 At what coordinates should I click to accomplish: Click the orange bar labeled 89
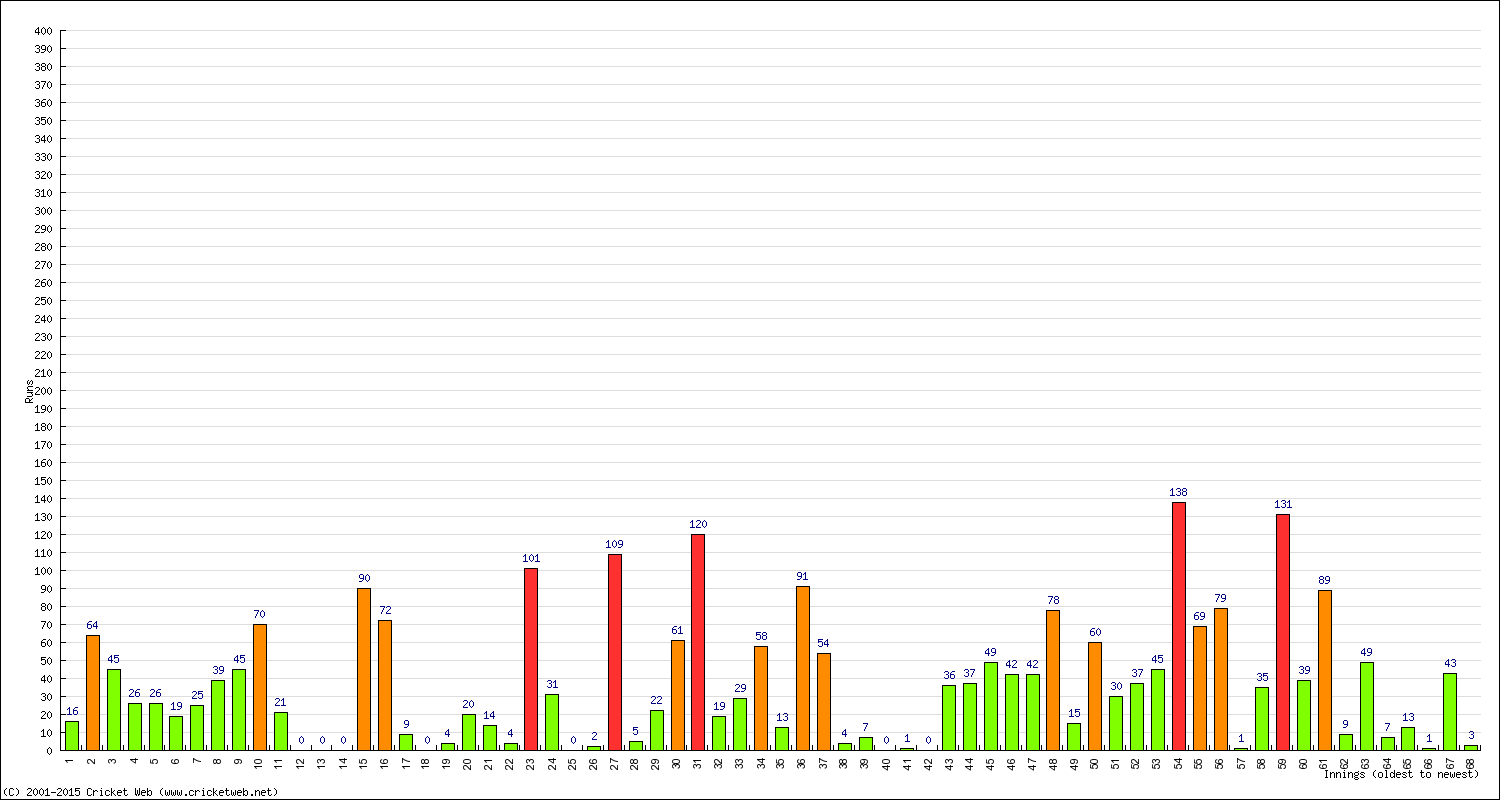[1325, 670]
